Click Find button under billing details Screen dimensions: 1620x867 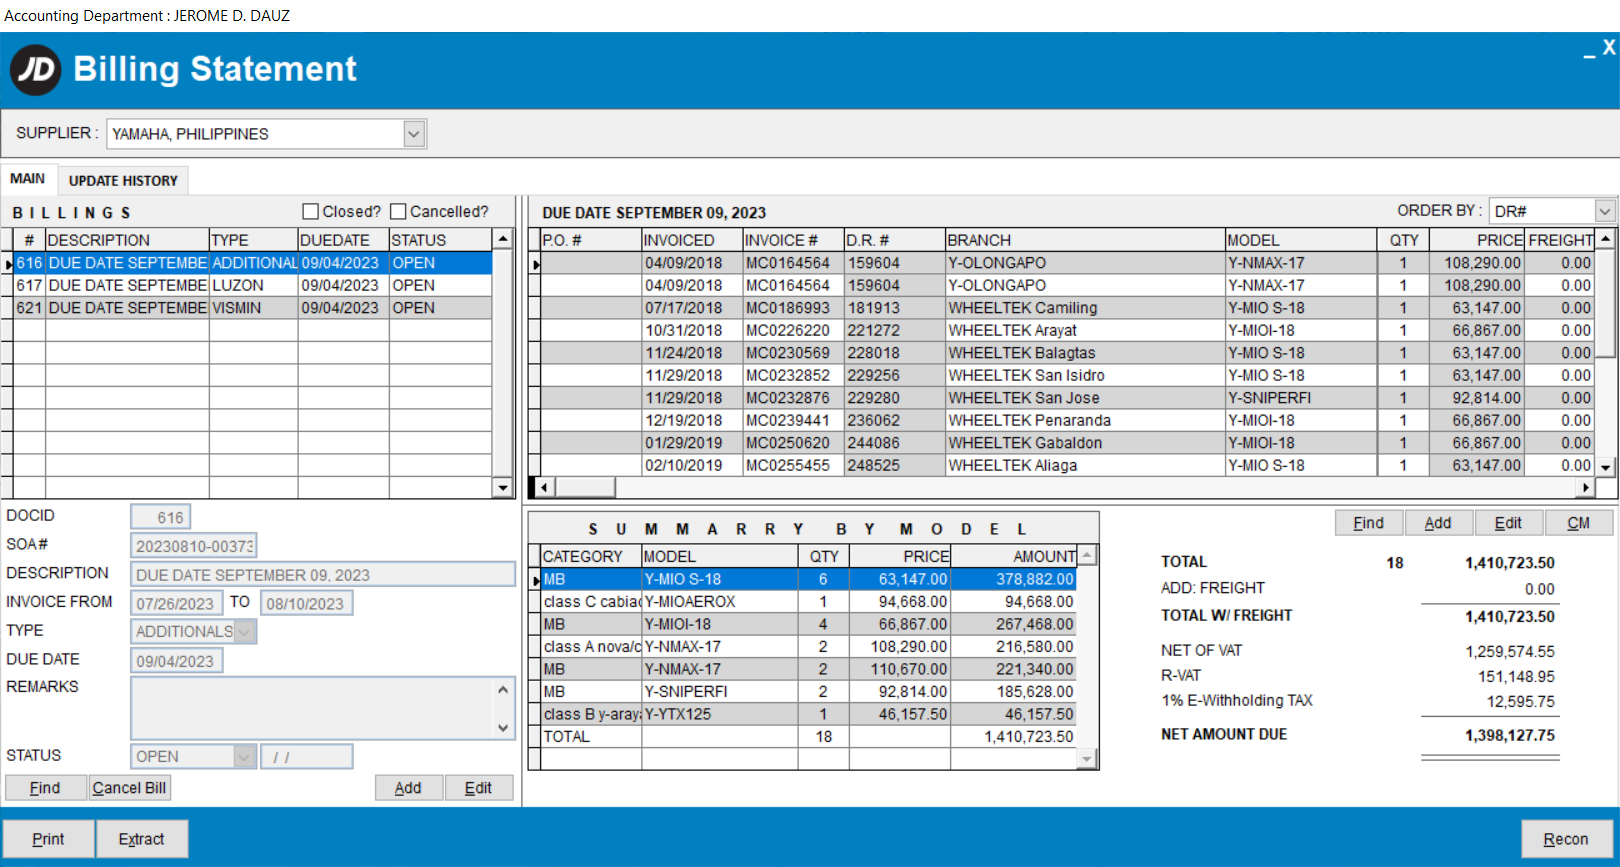point(45,788)
